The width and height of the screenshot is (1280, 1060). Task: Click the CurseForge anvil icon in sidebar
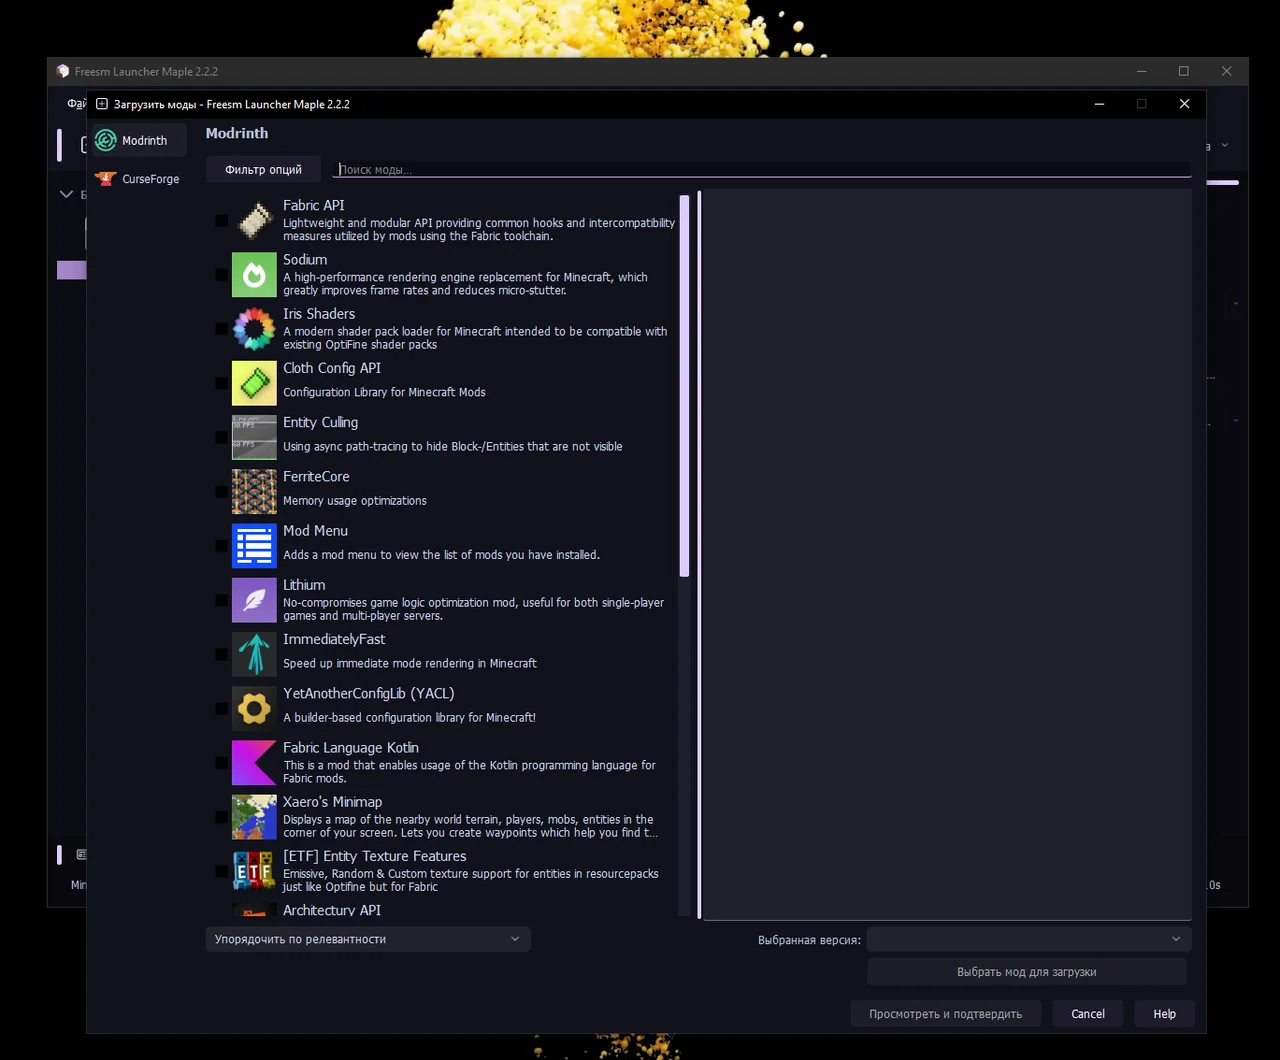tap(106, 179)
